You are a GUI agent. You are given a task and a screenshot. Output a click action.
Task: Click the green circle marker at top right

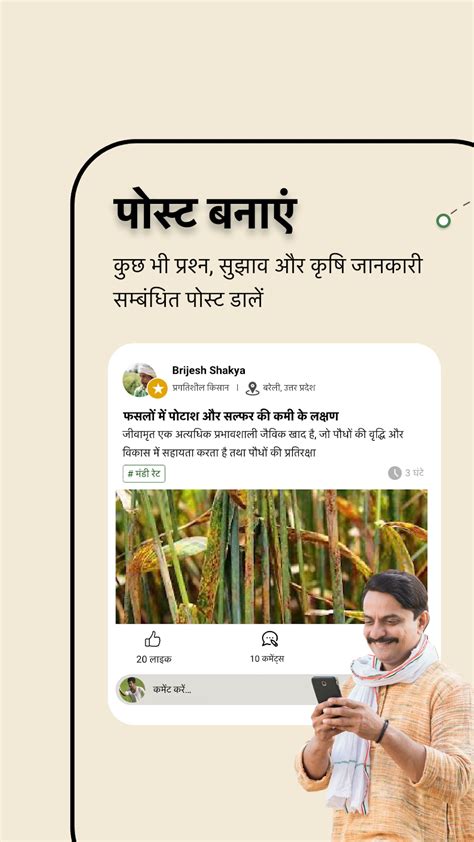pyautogui.click(x=443, y=220)
